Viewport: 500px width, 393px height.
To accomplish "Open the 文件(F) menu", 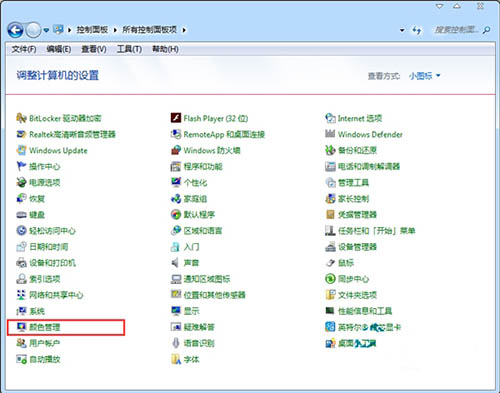I will [x=24, y=49].
